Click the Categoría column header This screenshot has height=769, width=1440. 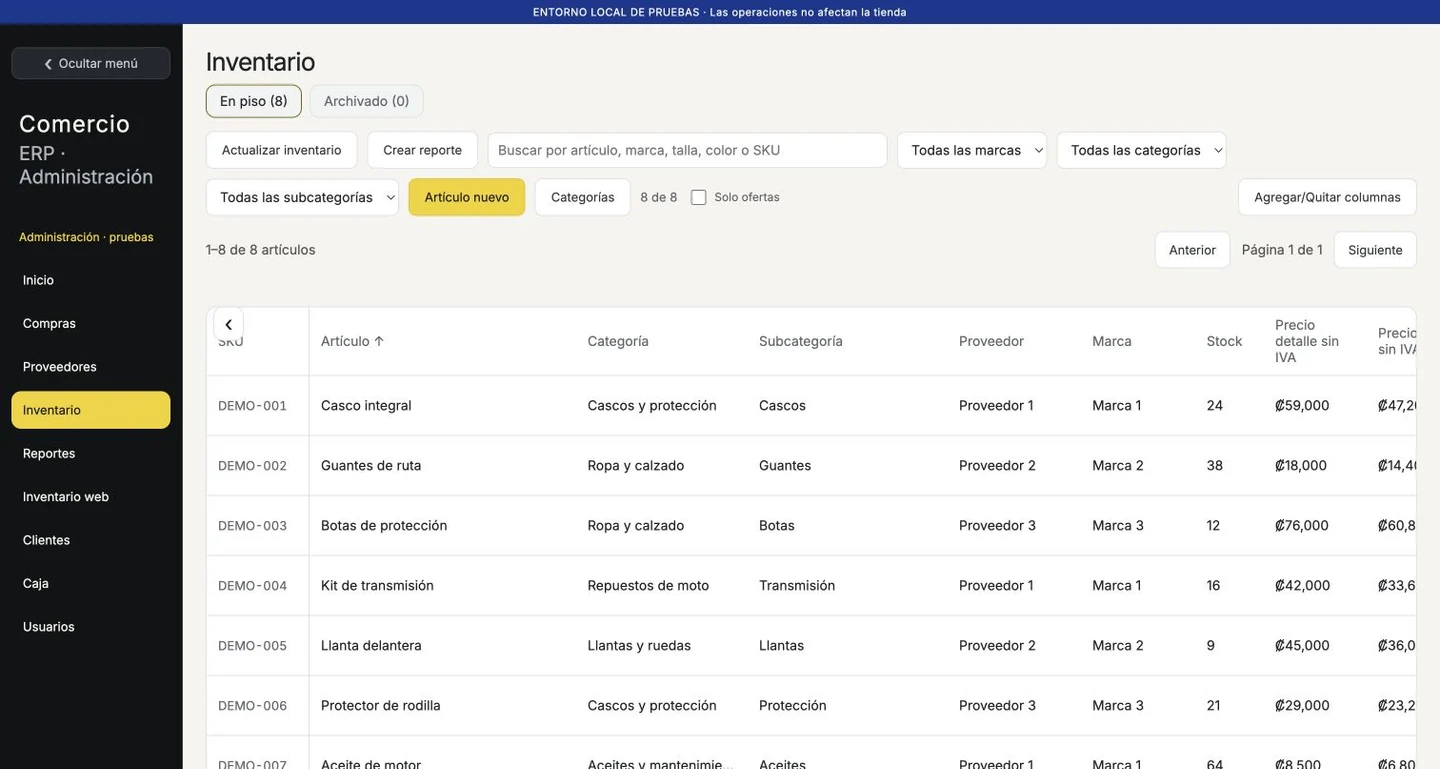(618, 341)
